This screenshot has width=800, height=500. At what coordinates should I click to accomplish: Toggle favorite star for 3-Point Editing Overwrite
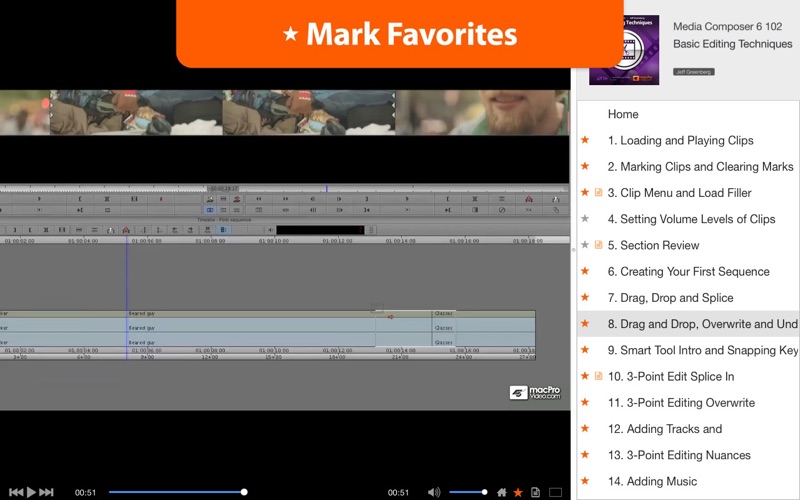pos(585,402)
